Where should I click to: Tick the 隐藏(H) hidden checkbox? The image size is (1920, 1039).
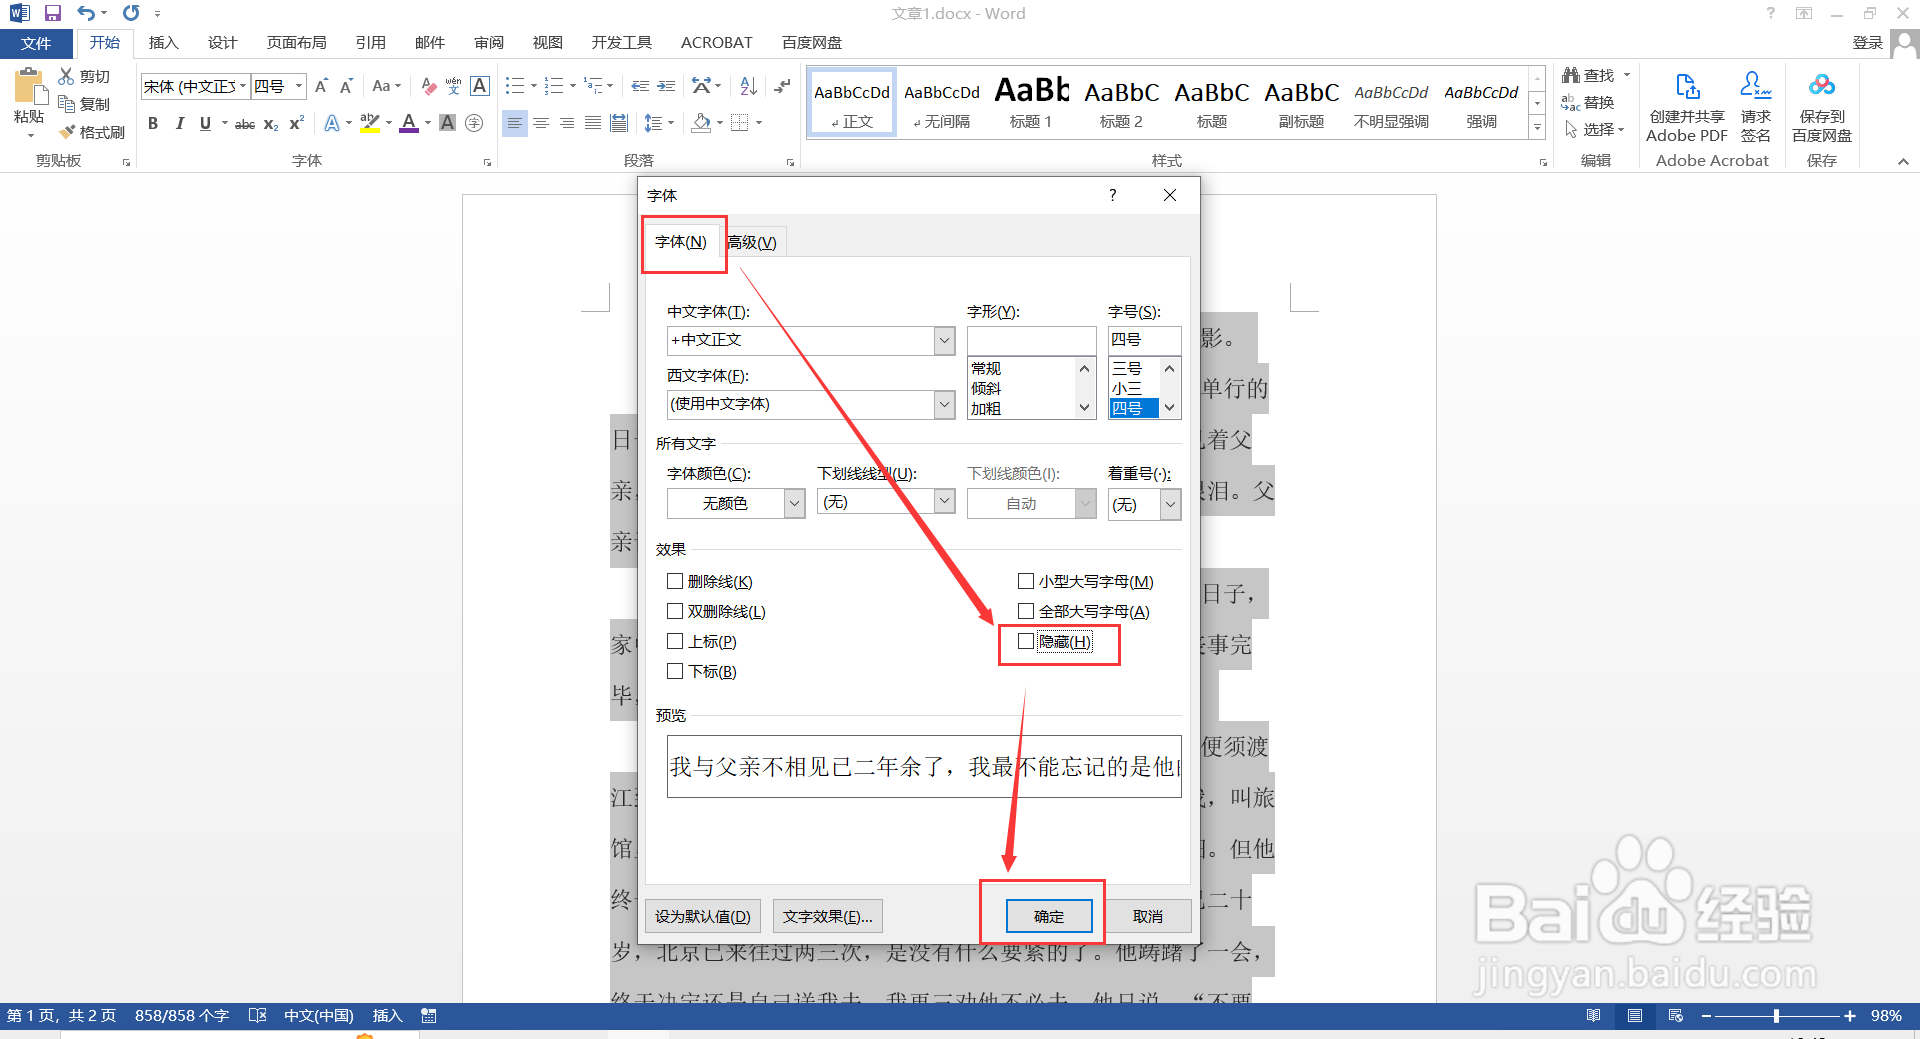point(1026,641)
